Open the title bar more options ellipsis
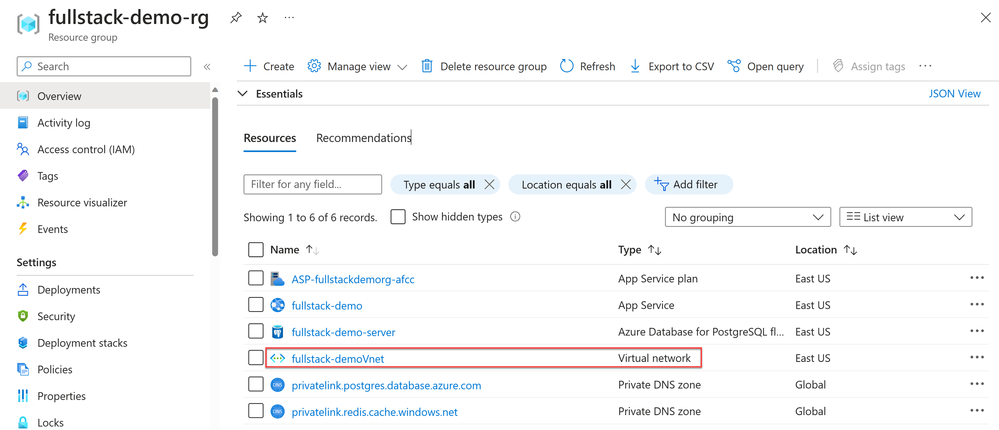The width and height of the screenshot is (999, 430). pyautogui.click(x=289, y=17)
